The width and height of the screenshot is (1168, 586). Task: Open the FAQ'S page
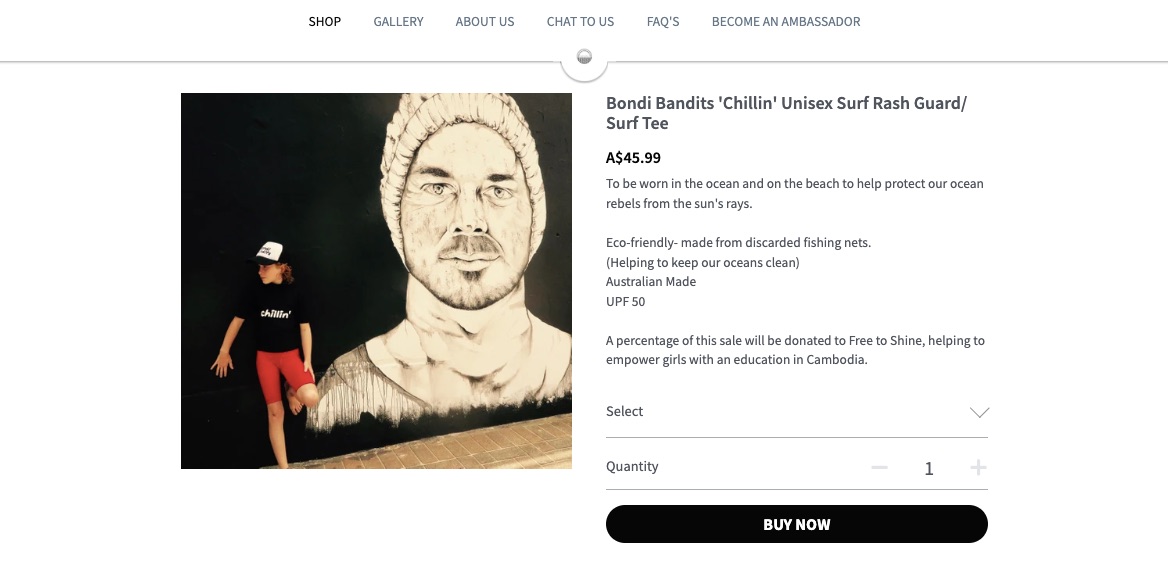click(x=663, y=22)
